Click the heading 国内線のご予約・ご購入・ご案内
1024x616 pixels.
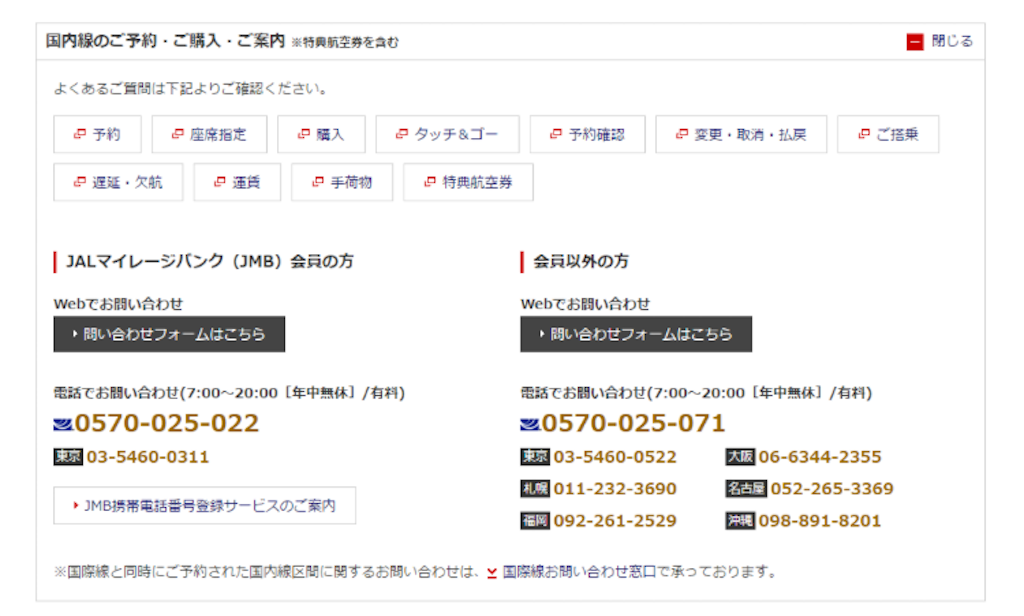click(x=165, y=41)
